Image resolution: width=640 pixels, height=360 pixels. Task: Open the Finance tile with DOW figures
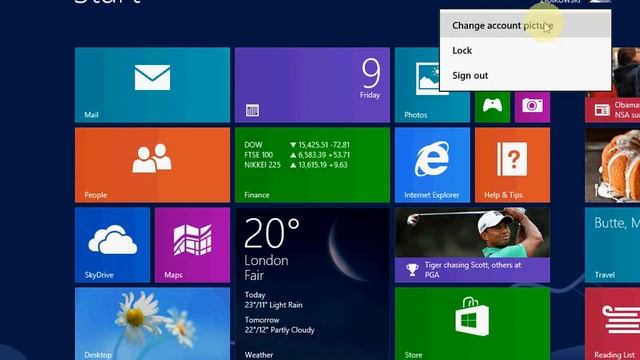tap(312, 165)
